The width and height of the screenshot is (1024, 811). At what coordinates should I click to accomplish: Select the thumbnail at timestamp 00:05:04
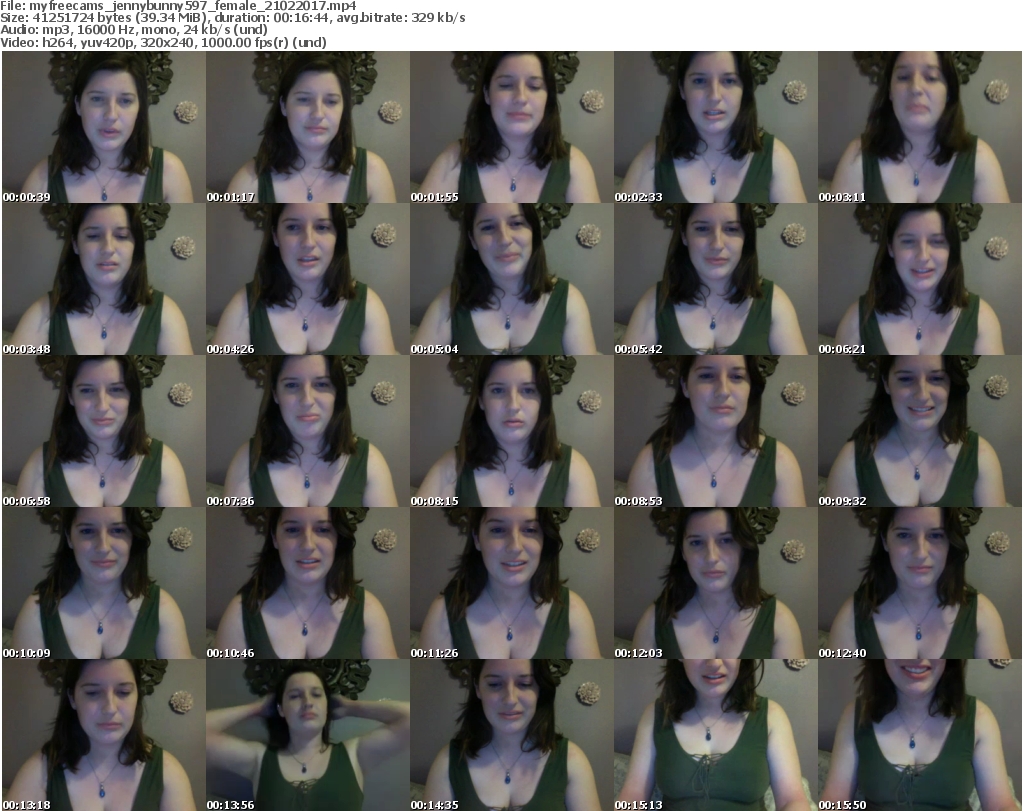pyautogui.click(x=511, y=279)
